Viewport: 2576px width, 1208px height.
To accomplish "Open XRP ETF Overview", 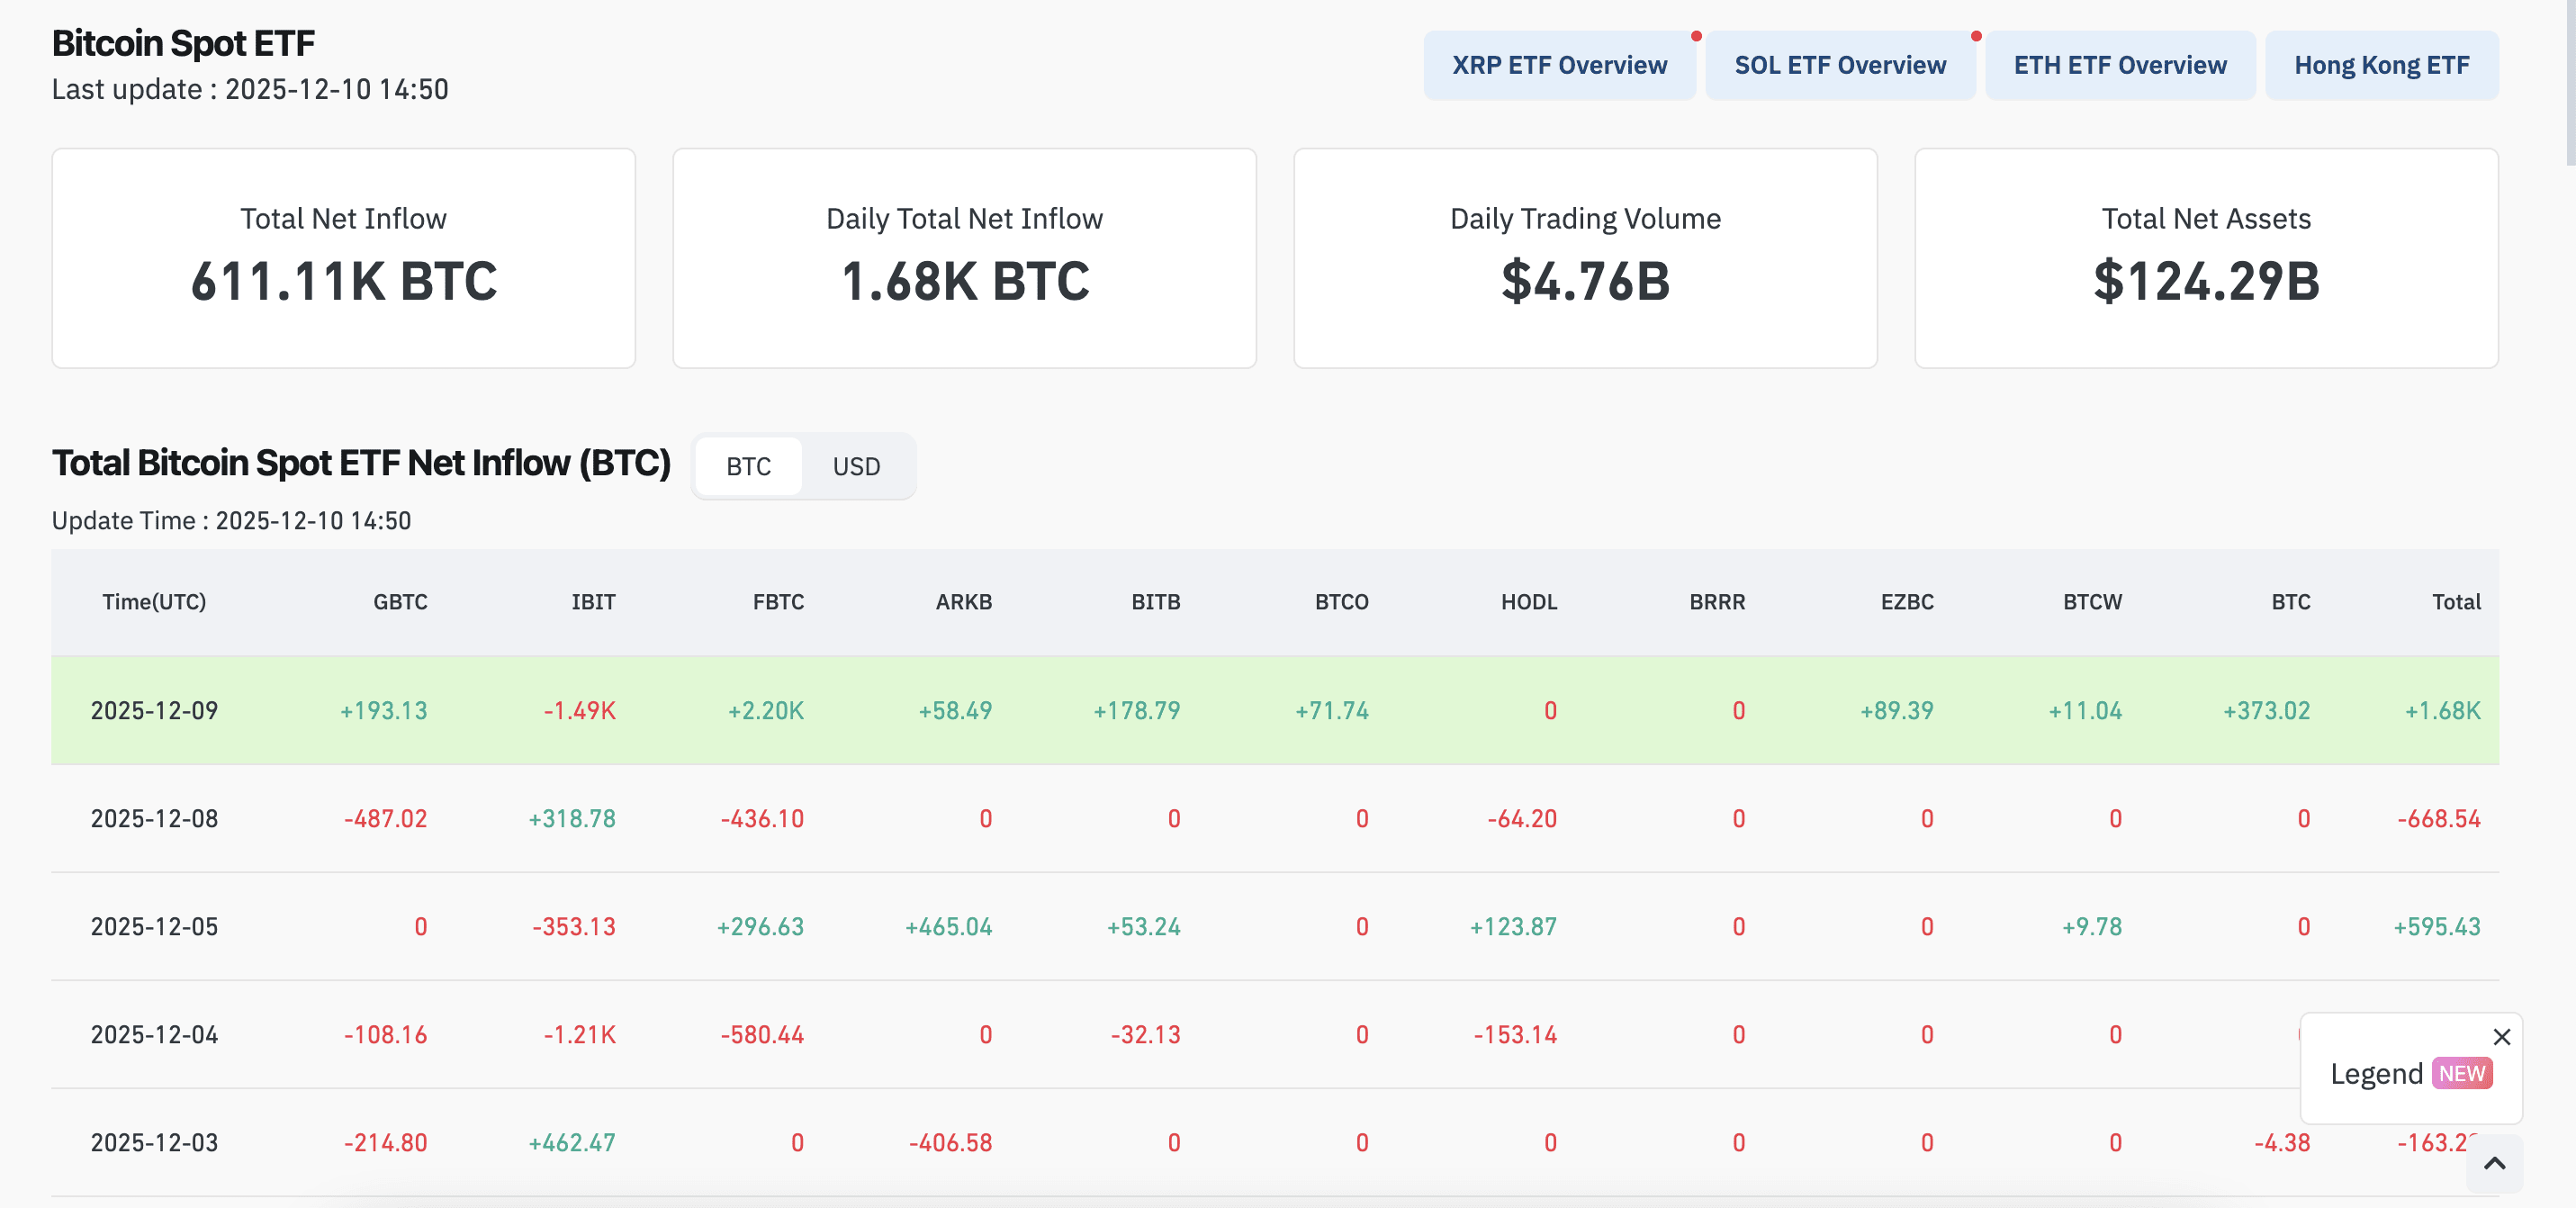I will click(x=1558, y=65).
